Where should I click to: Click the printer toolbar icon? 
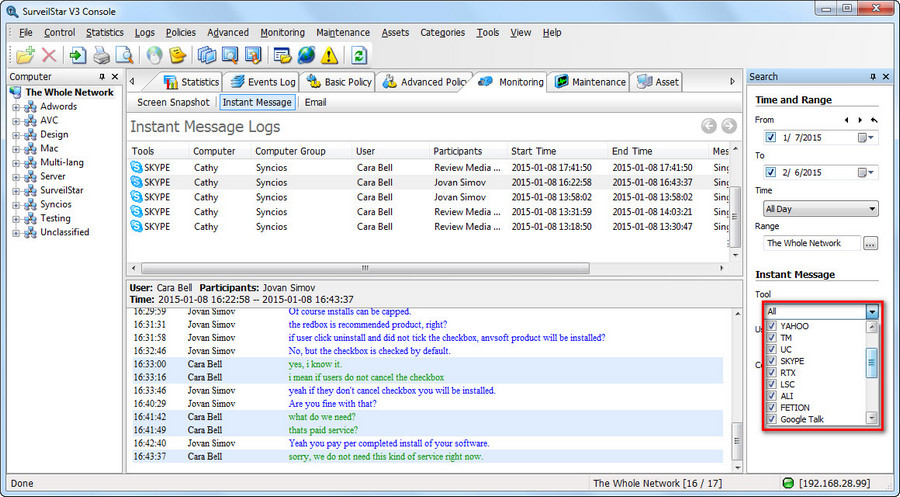(102, 55)
